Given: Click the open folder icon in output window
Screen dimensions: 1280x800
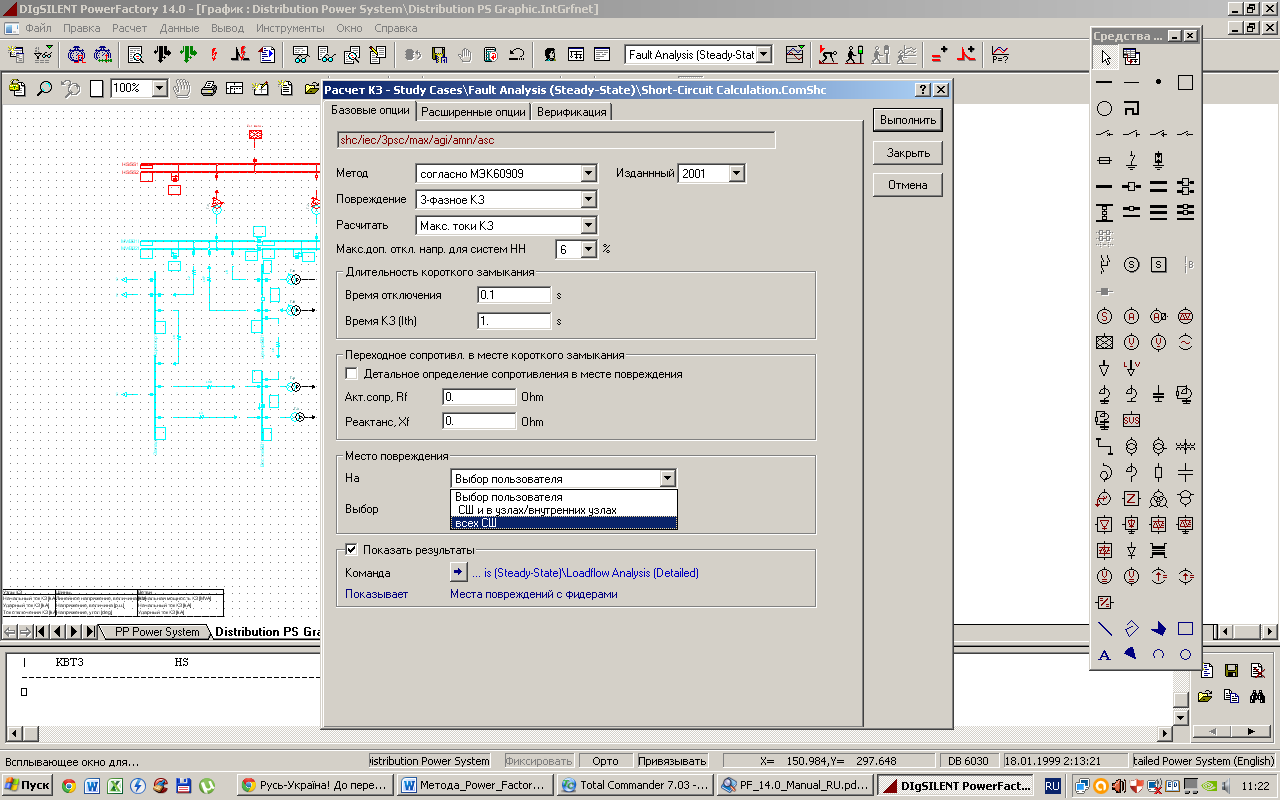Looking at the screenshot, I should coord(1206,696).
